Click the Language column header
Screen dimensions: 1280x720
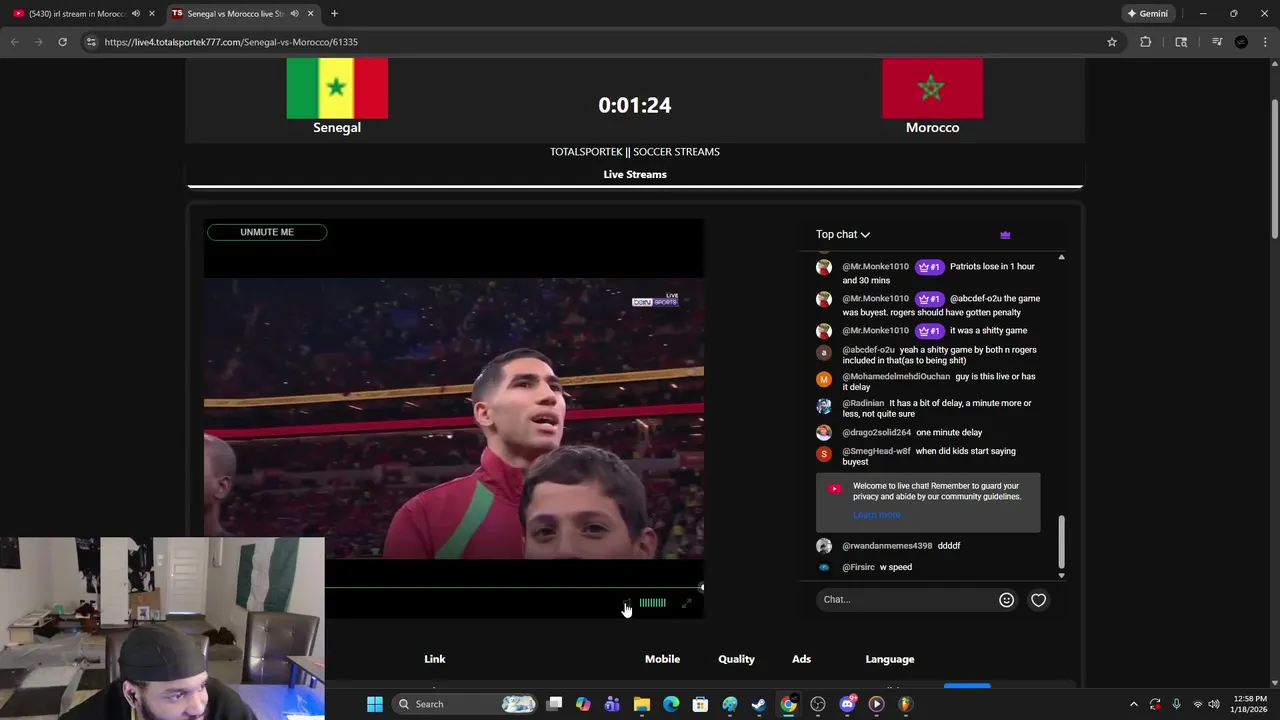coord(890,659)
